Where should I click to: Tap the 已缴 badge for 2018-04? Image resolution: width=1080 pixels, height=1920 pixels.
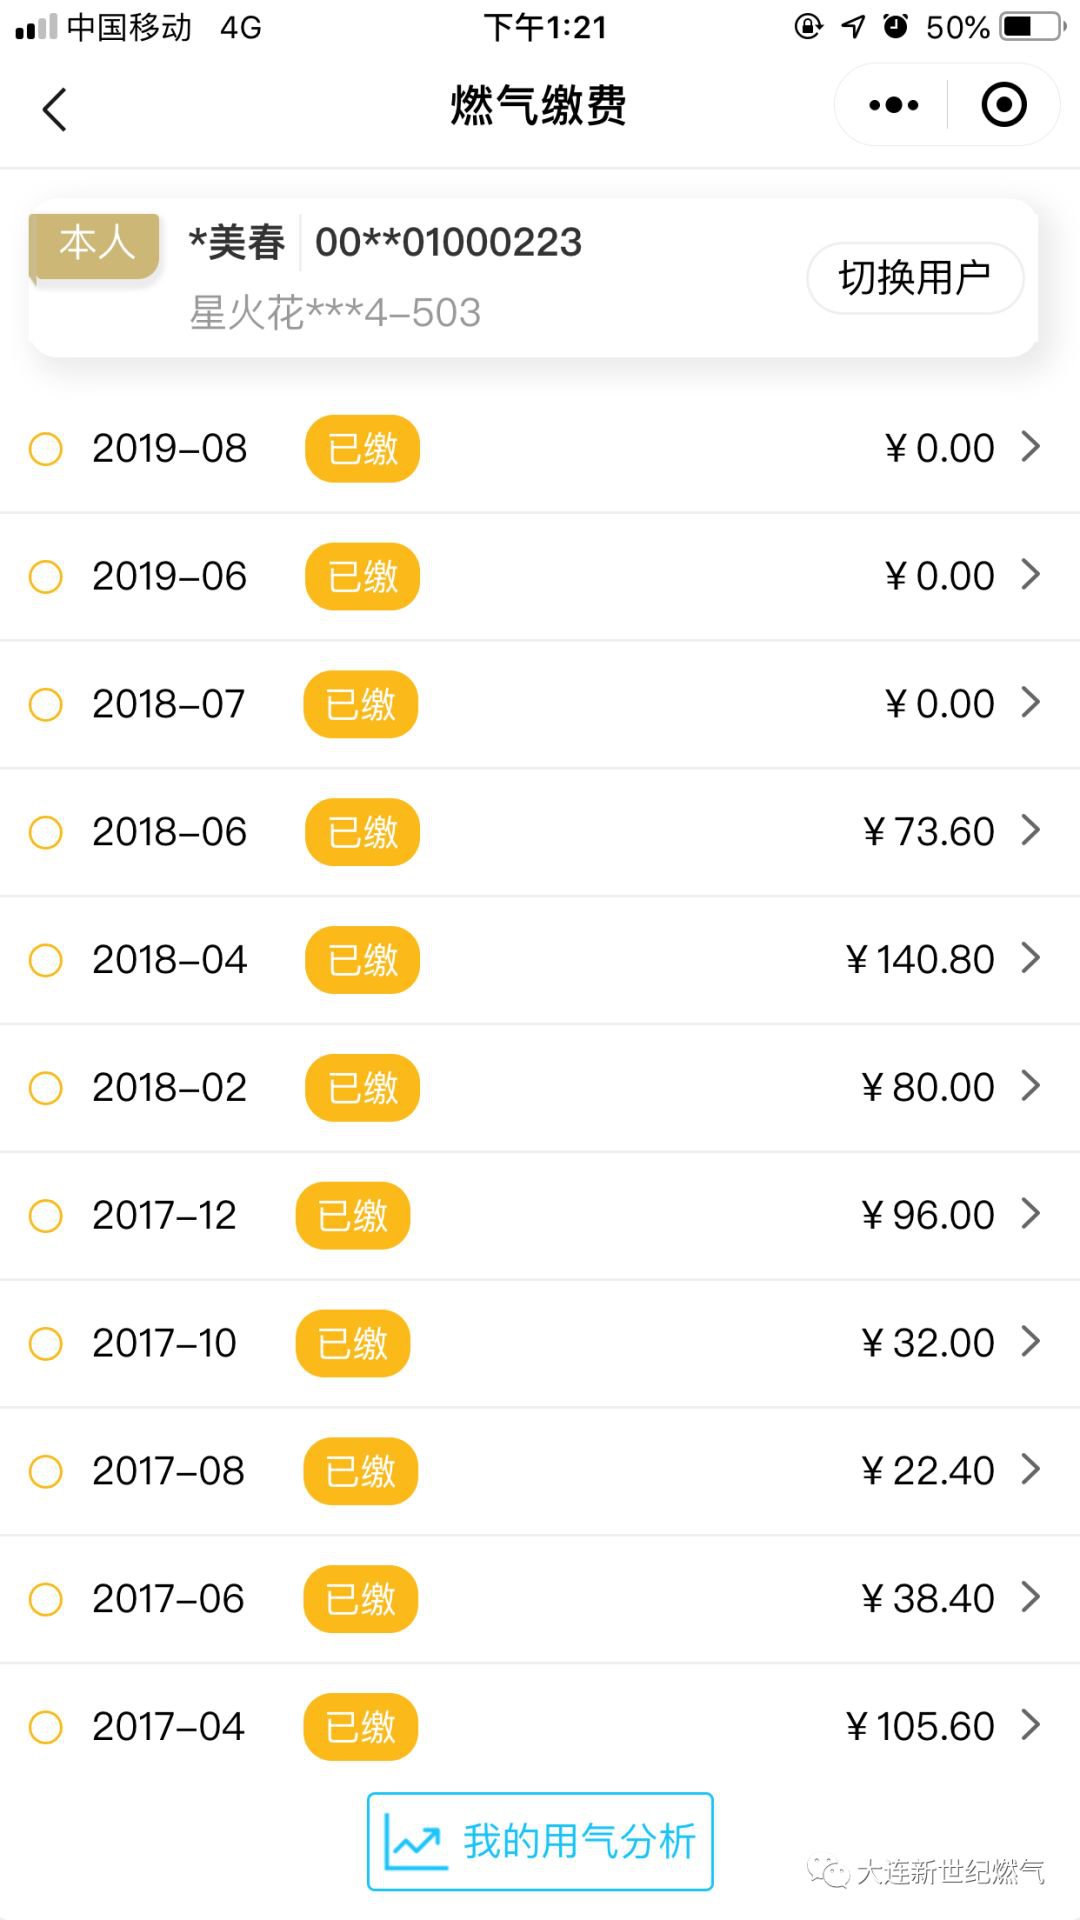[362, 960]
